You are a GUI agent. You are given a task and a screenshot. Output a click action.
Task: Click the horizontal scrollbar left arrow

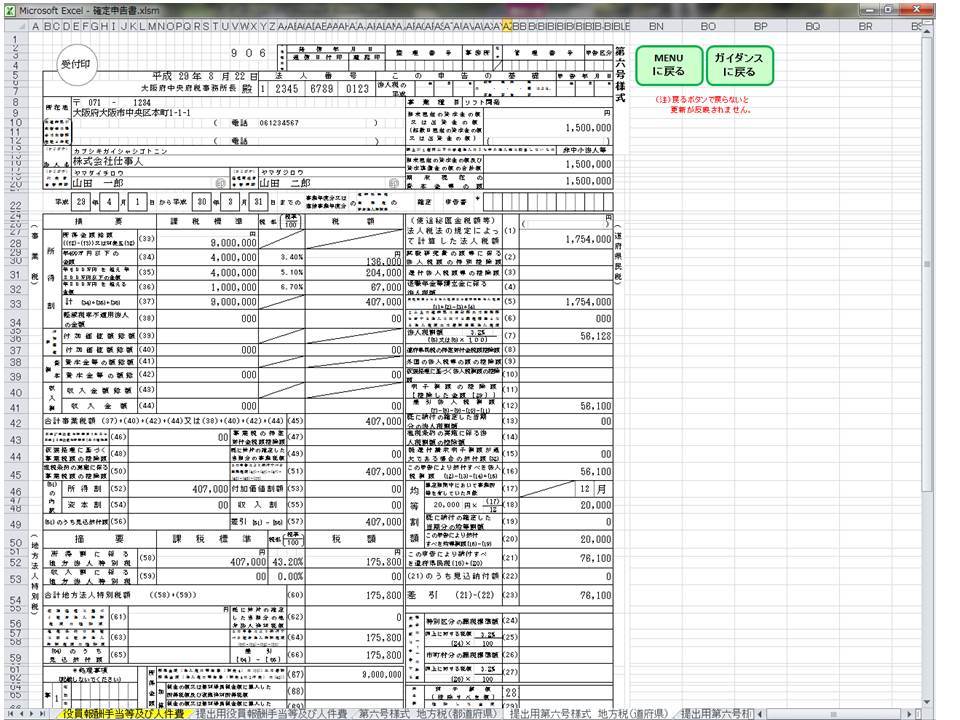pyautogui.click(x=760, y=713)
